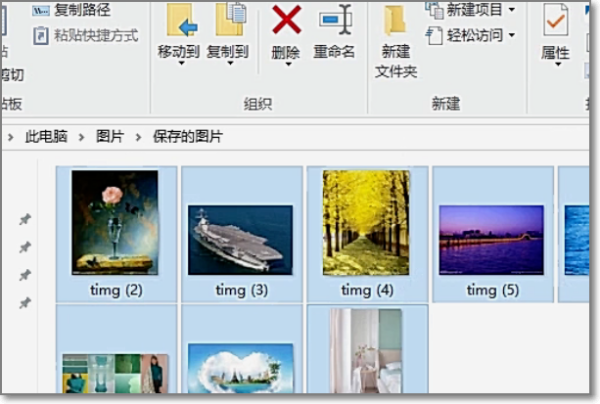This screenshot has height=404, width=600.
Task: Expand the chevron after 此电脑
Action: 81,137
